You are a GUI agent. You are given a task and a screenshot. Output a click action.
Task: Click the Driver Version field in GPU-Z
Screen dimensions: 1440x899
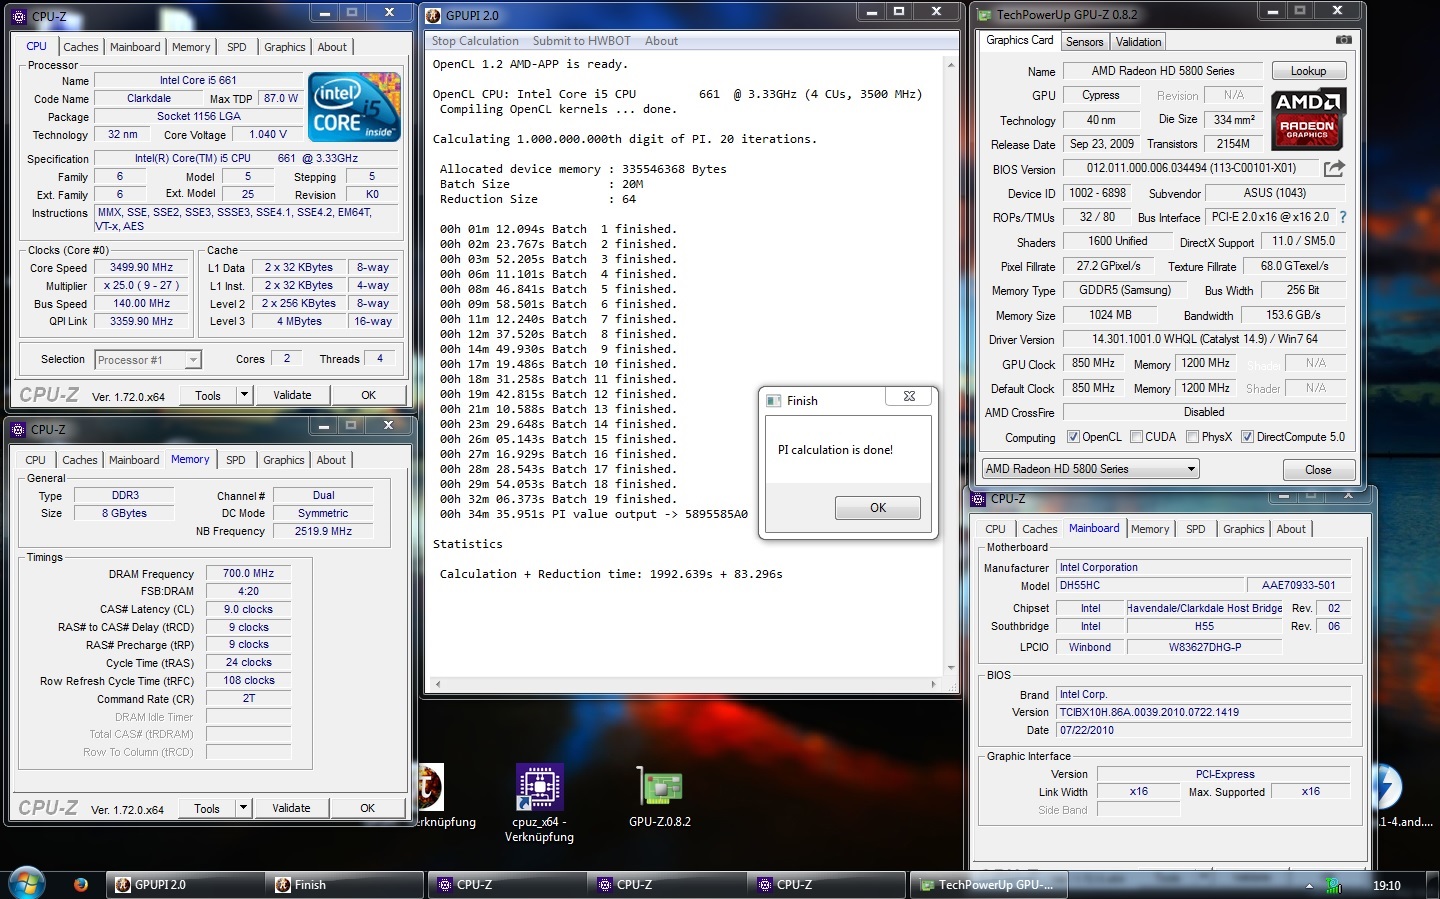1204,339
